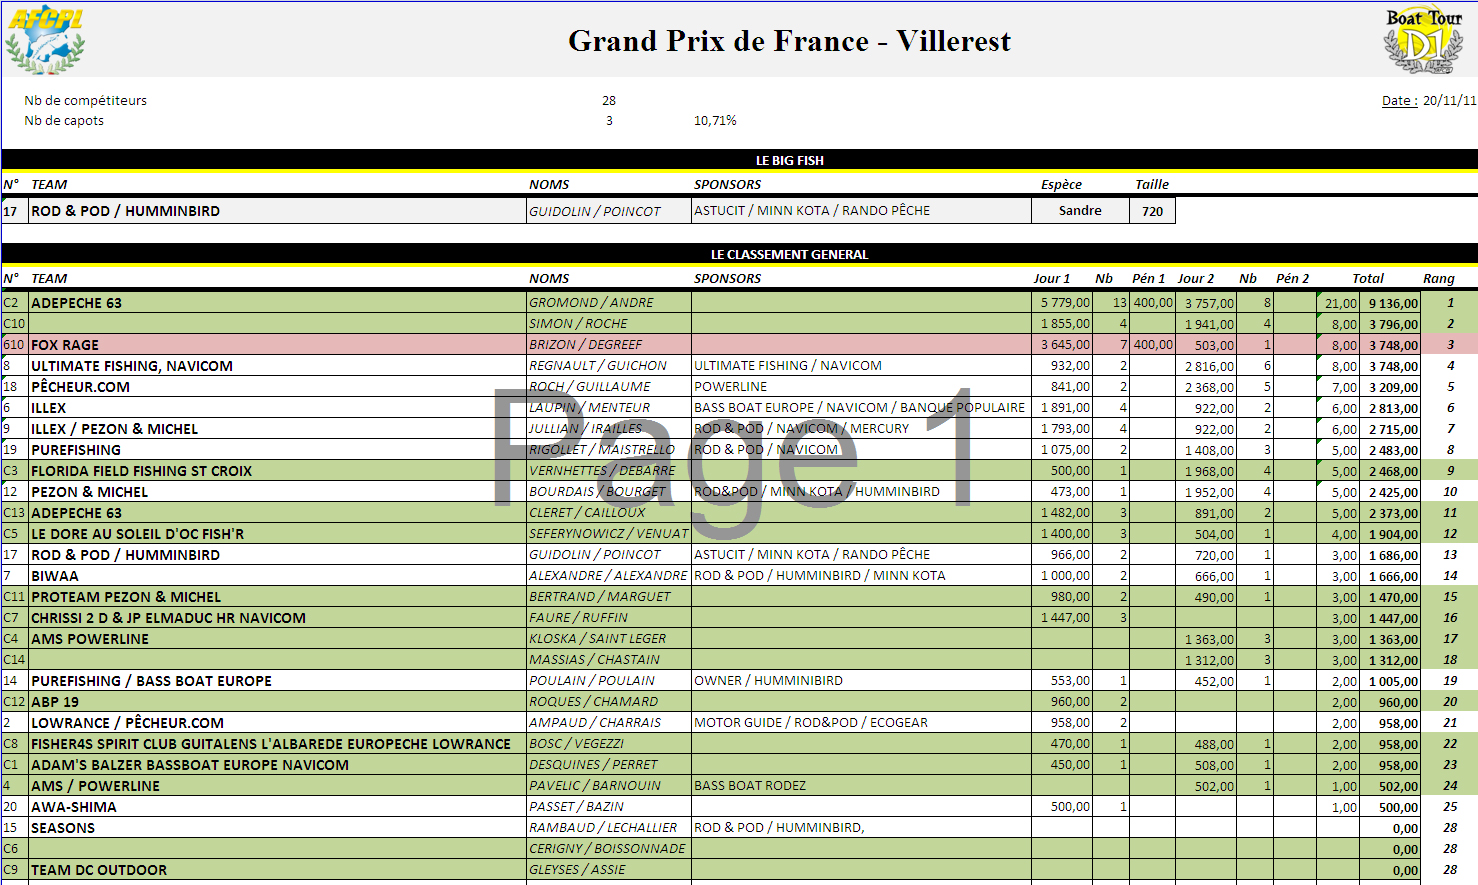The width and height of the screenshot is (1478, 885).
Task: Click the Pén 1 column header
Action: coord(1149,278)
